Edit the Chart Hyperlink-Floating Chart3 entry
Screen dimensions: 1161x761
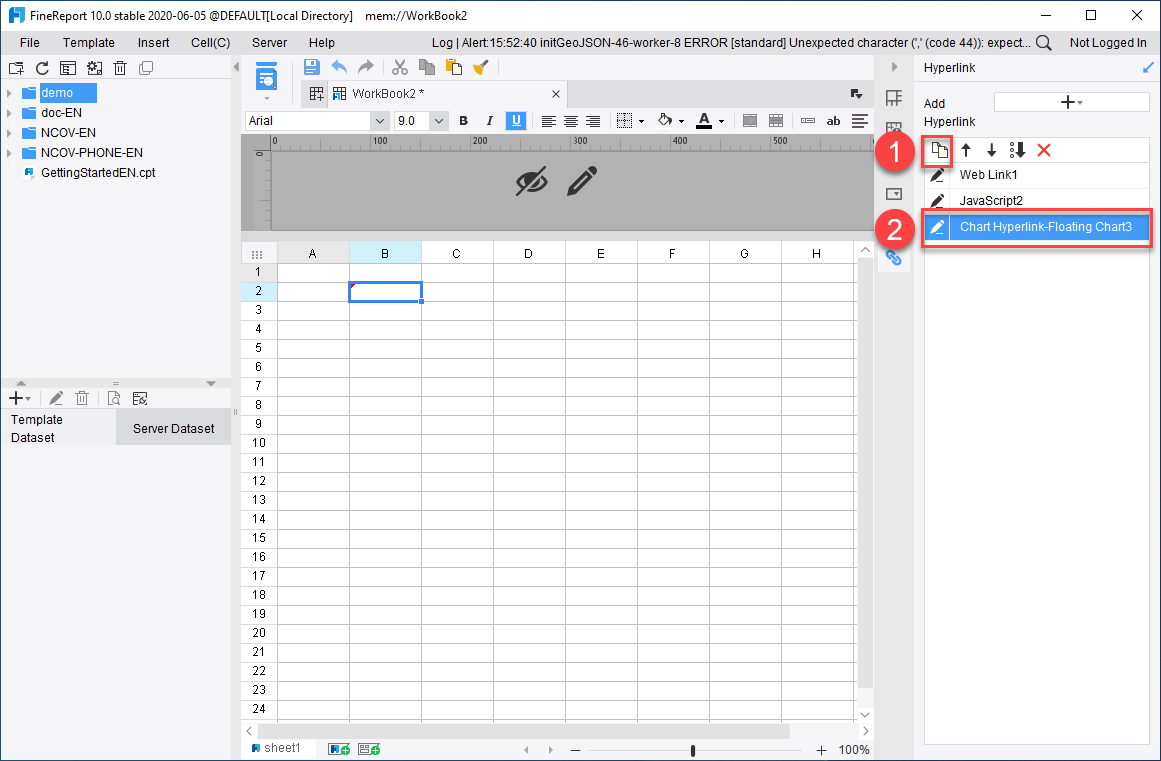[x=939, y=227]
